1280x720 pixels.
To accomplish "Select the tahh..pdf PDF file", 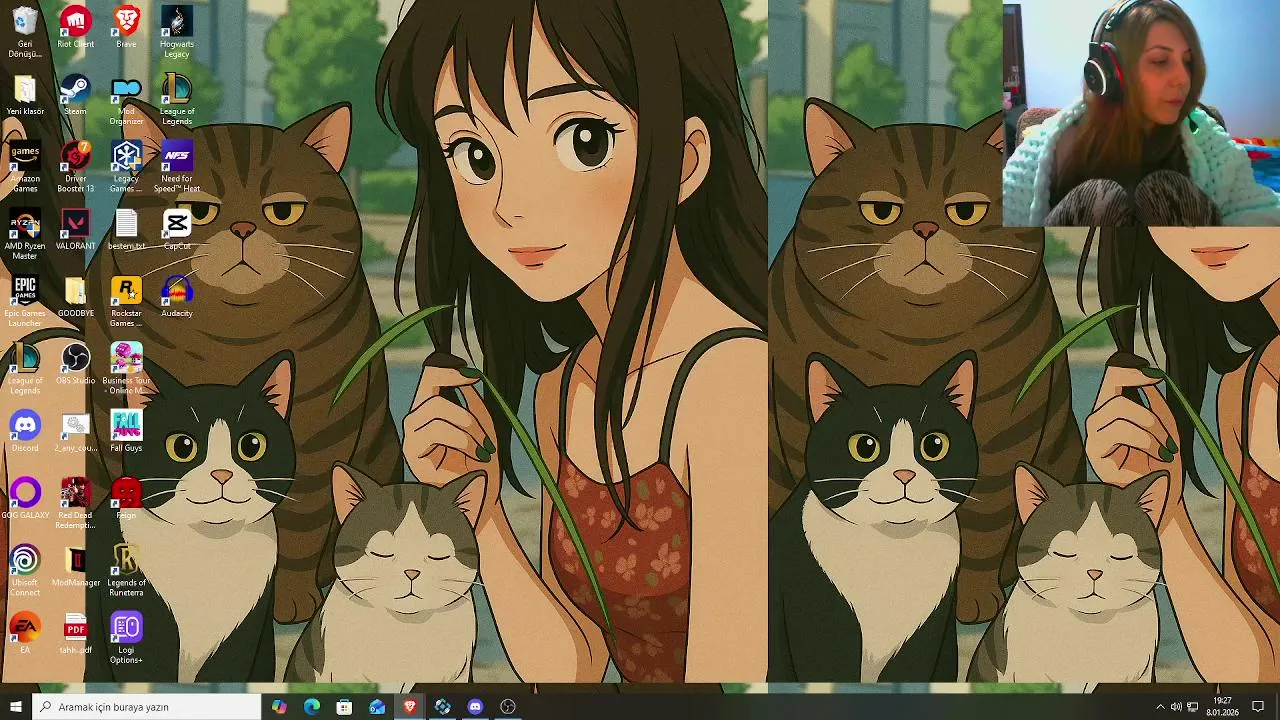I will tap(76, 633).
